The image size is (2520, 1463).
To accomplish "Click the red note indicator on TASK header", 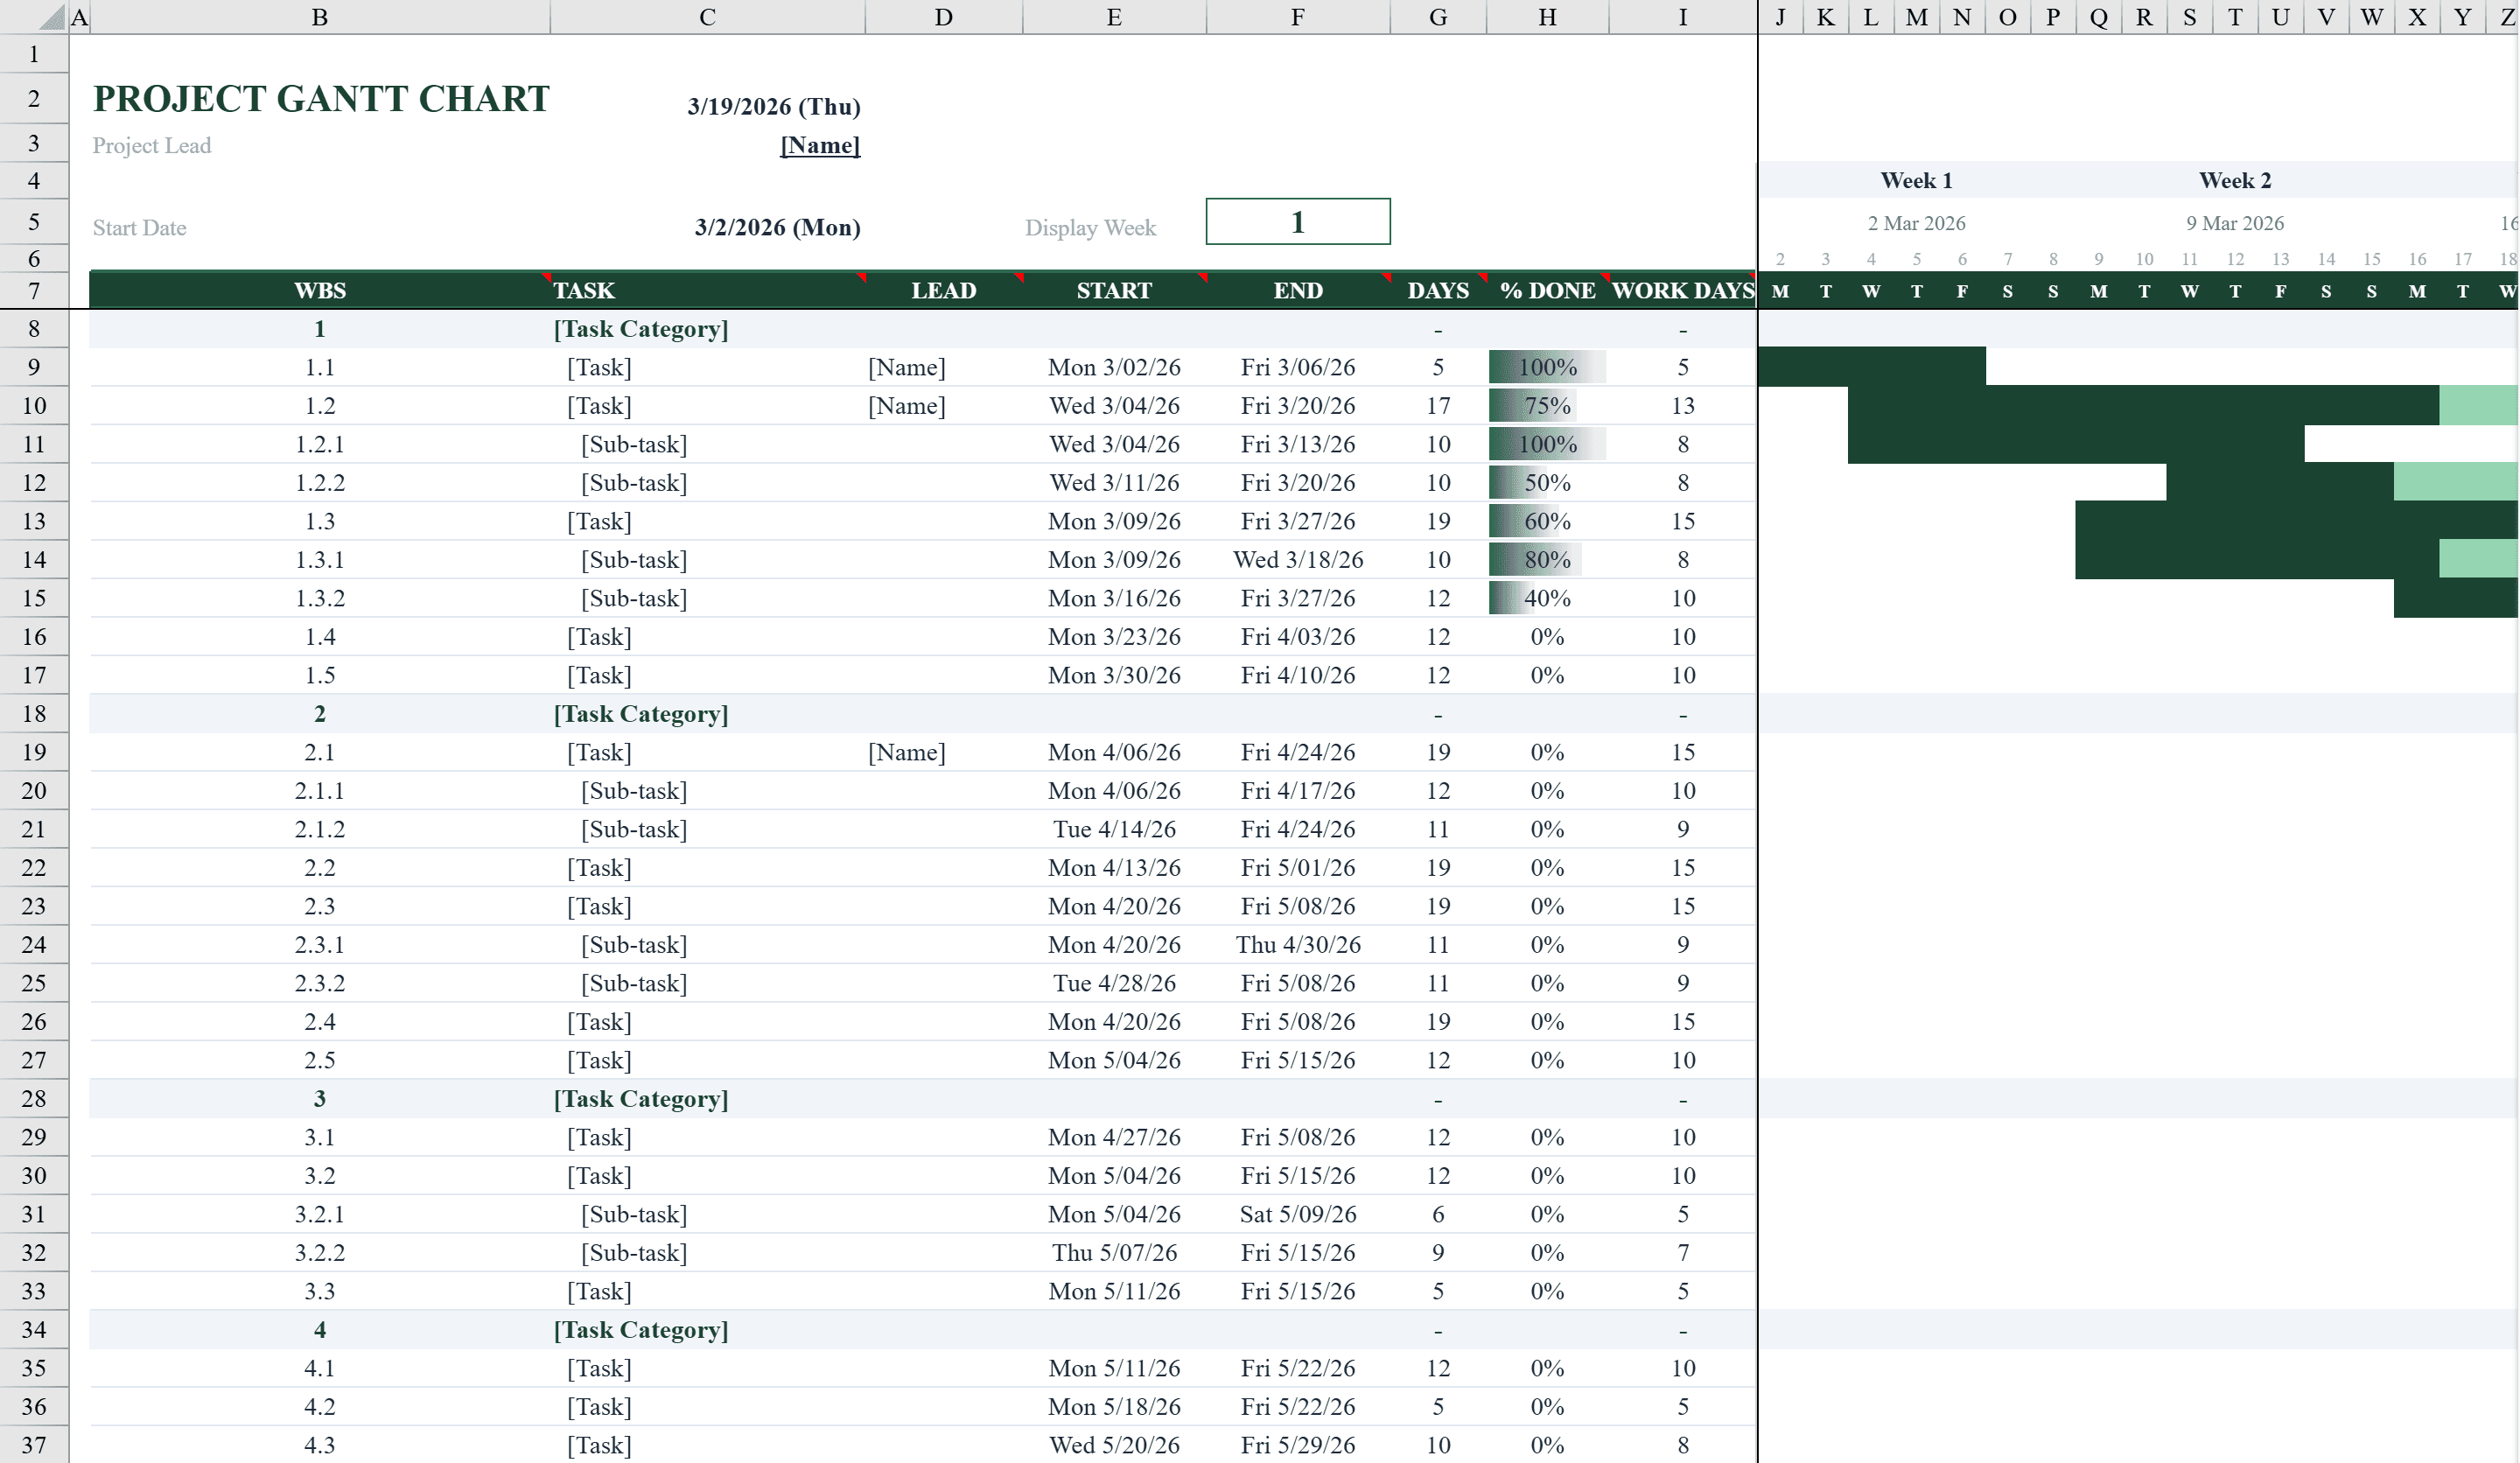I will pos(862,280).
